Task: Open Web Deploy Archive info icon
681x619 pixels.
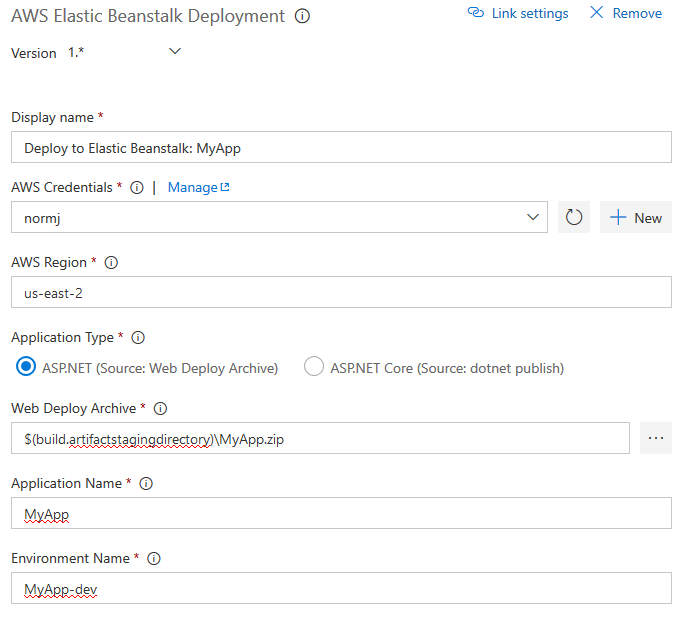Action: (160, 409)
